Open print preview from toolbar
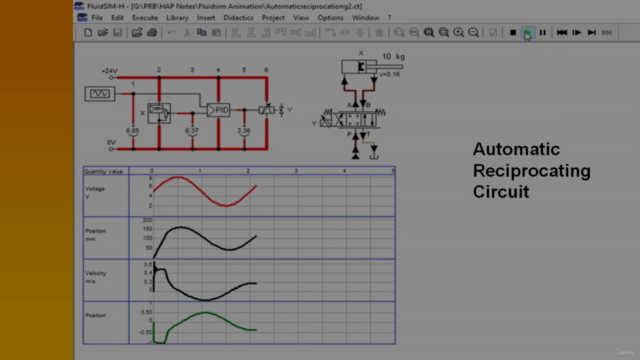 point(137,33)
